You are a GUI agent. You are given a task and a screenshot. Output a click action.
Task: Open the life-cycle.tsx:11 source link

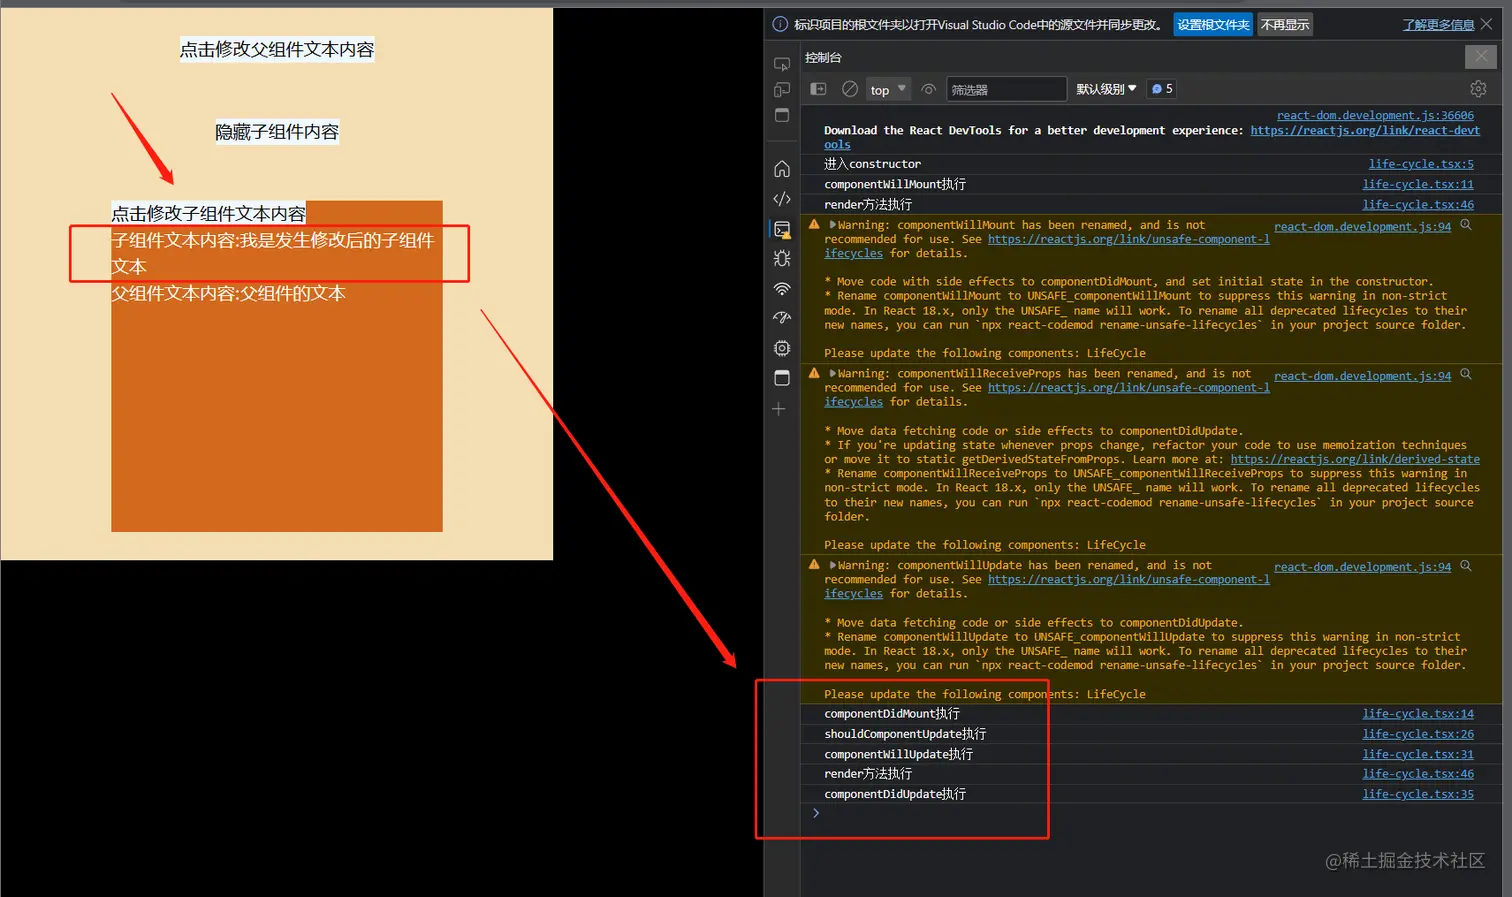pyautogui.click(x=1418, y=184)
